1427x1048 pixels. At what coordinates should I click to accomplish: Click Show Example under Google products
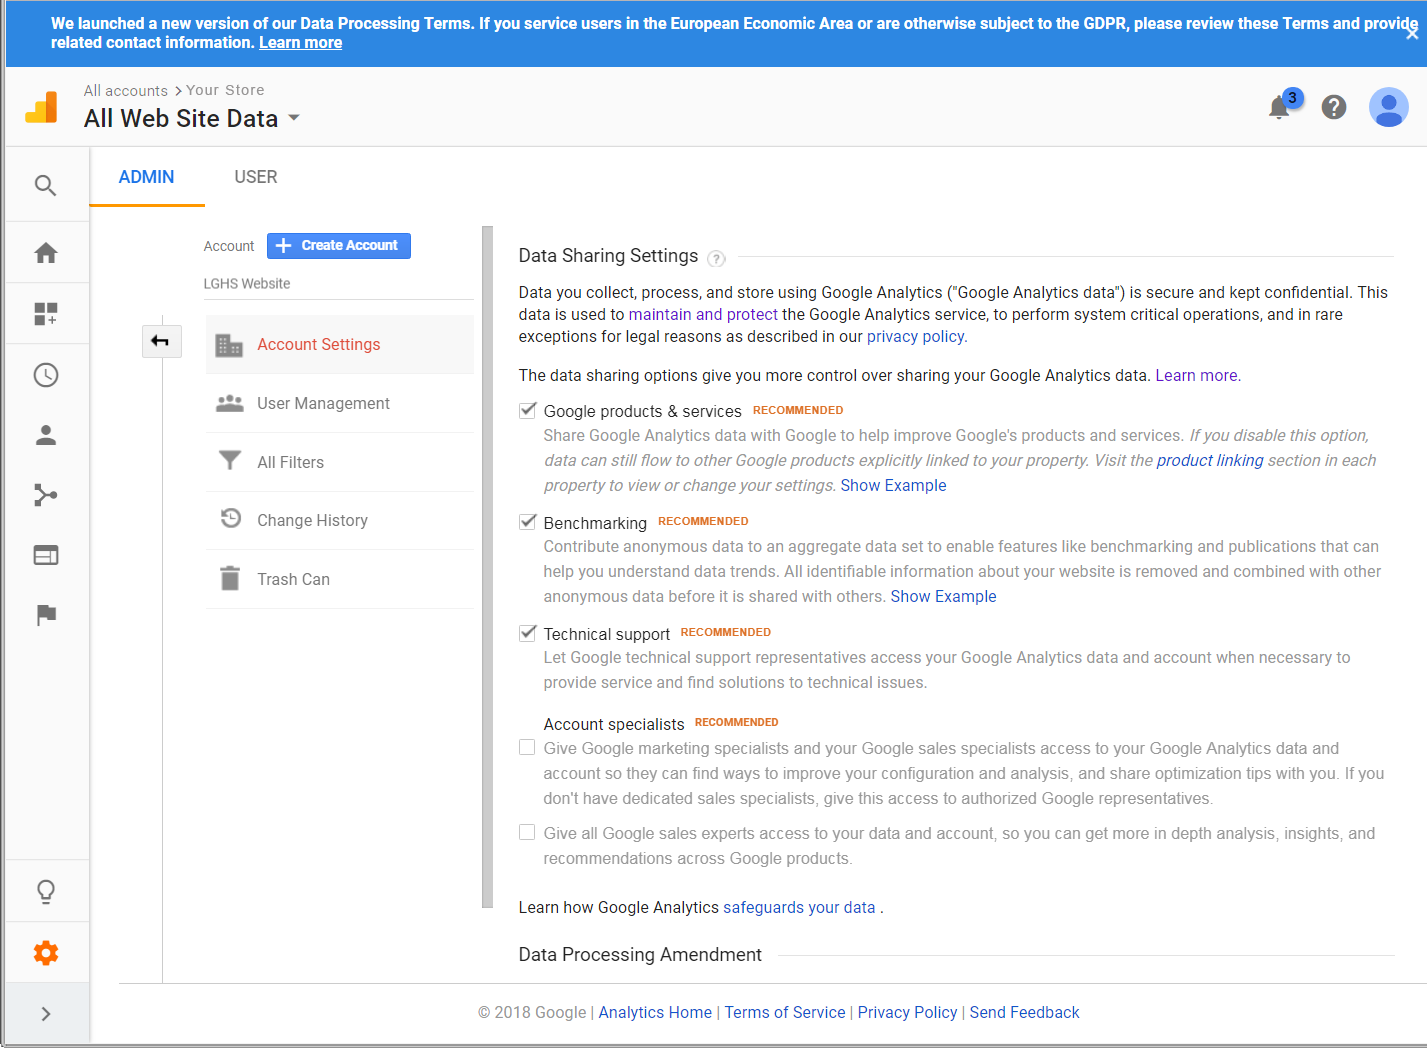coord(893,485)
